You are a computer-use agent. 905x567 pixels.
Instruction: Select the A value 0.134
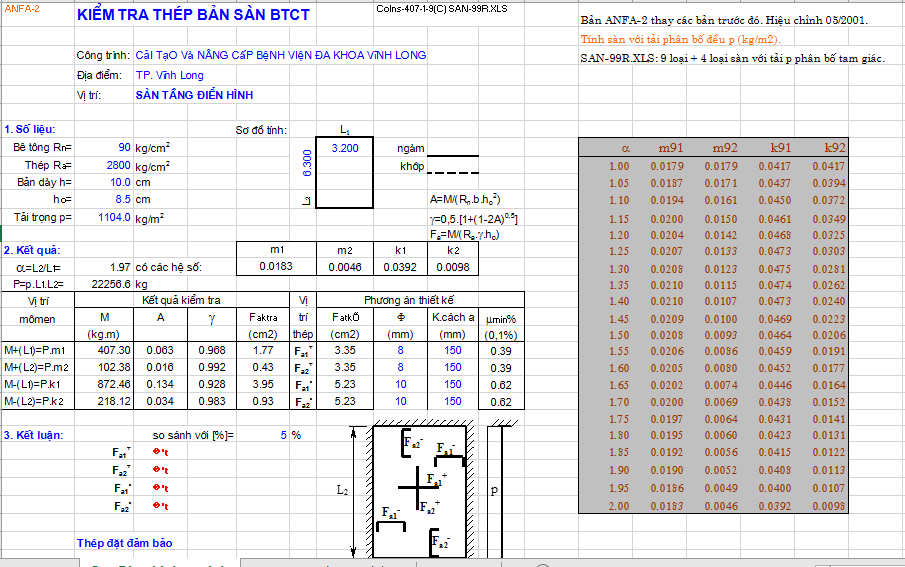[x=160, y=384]
